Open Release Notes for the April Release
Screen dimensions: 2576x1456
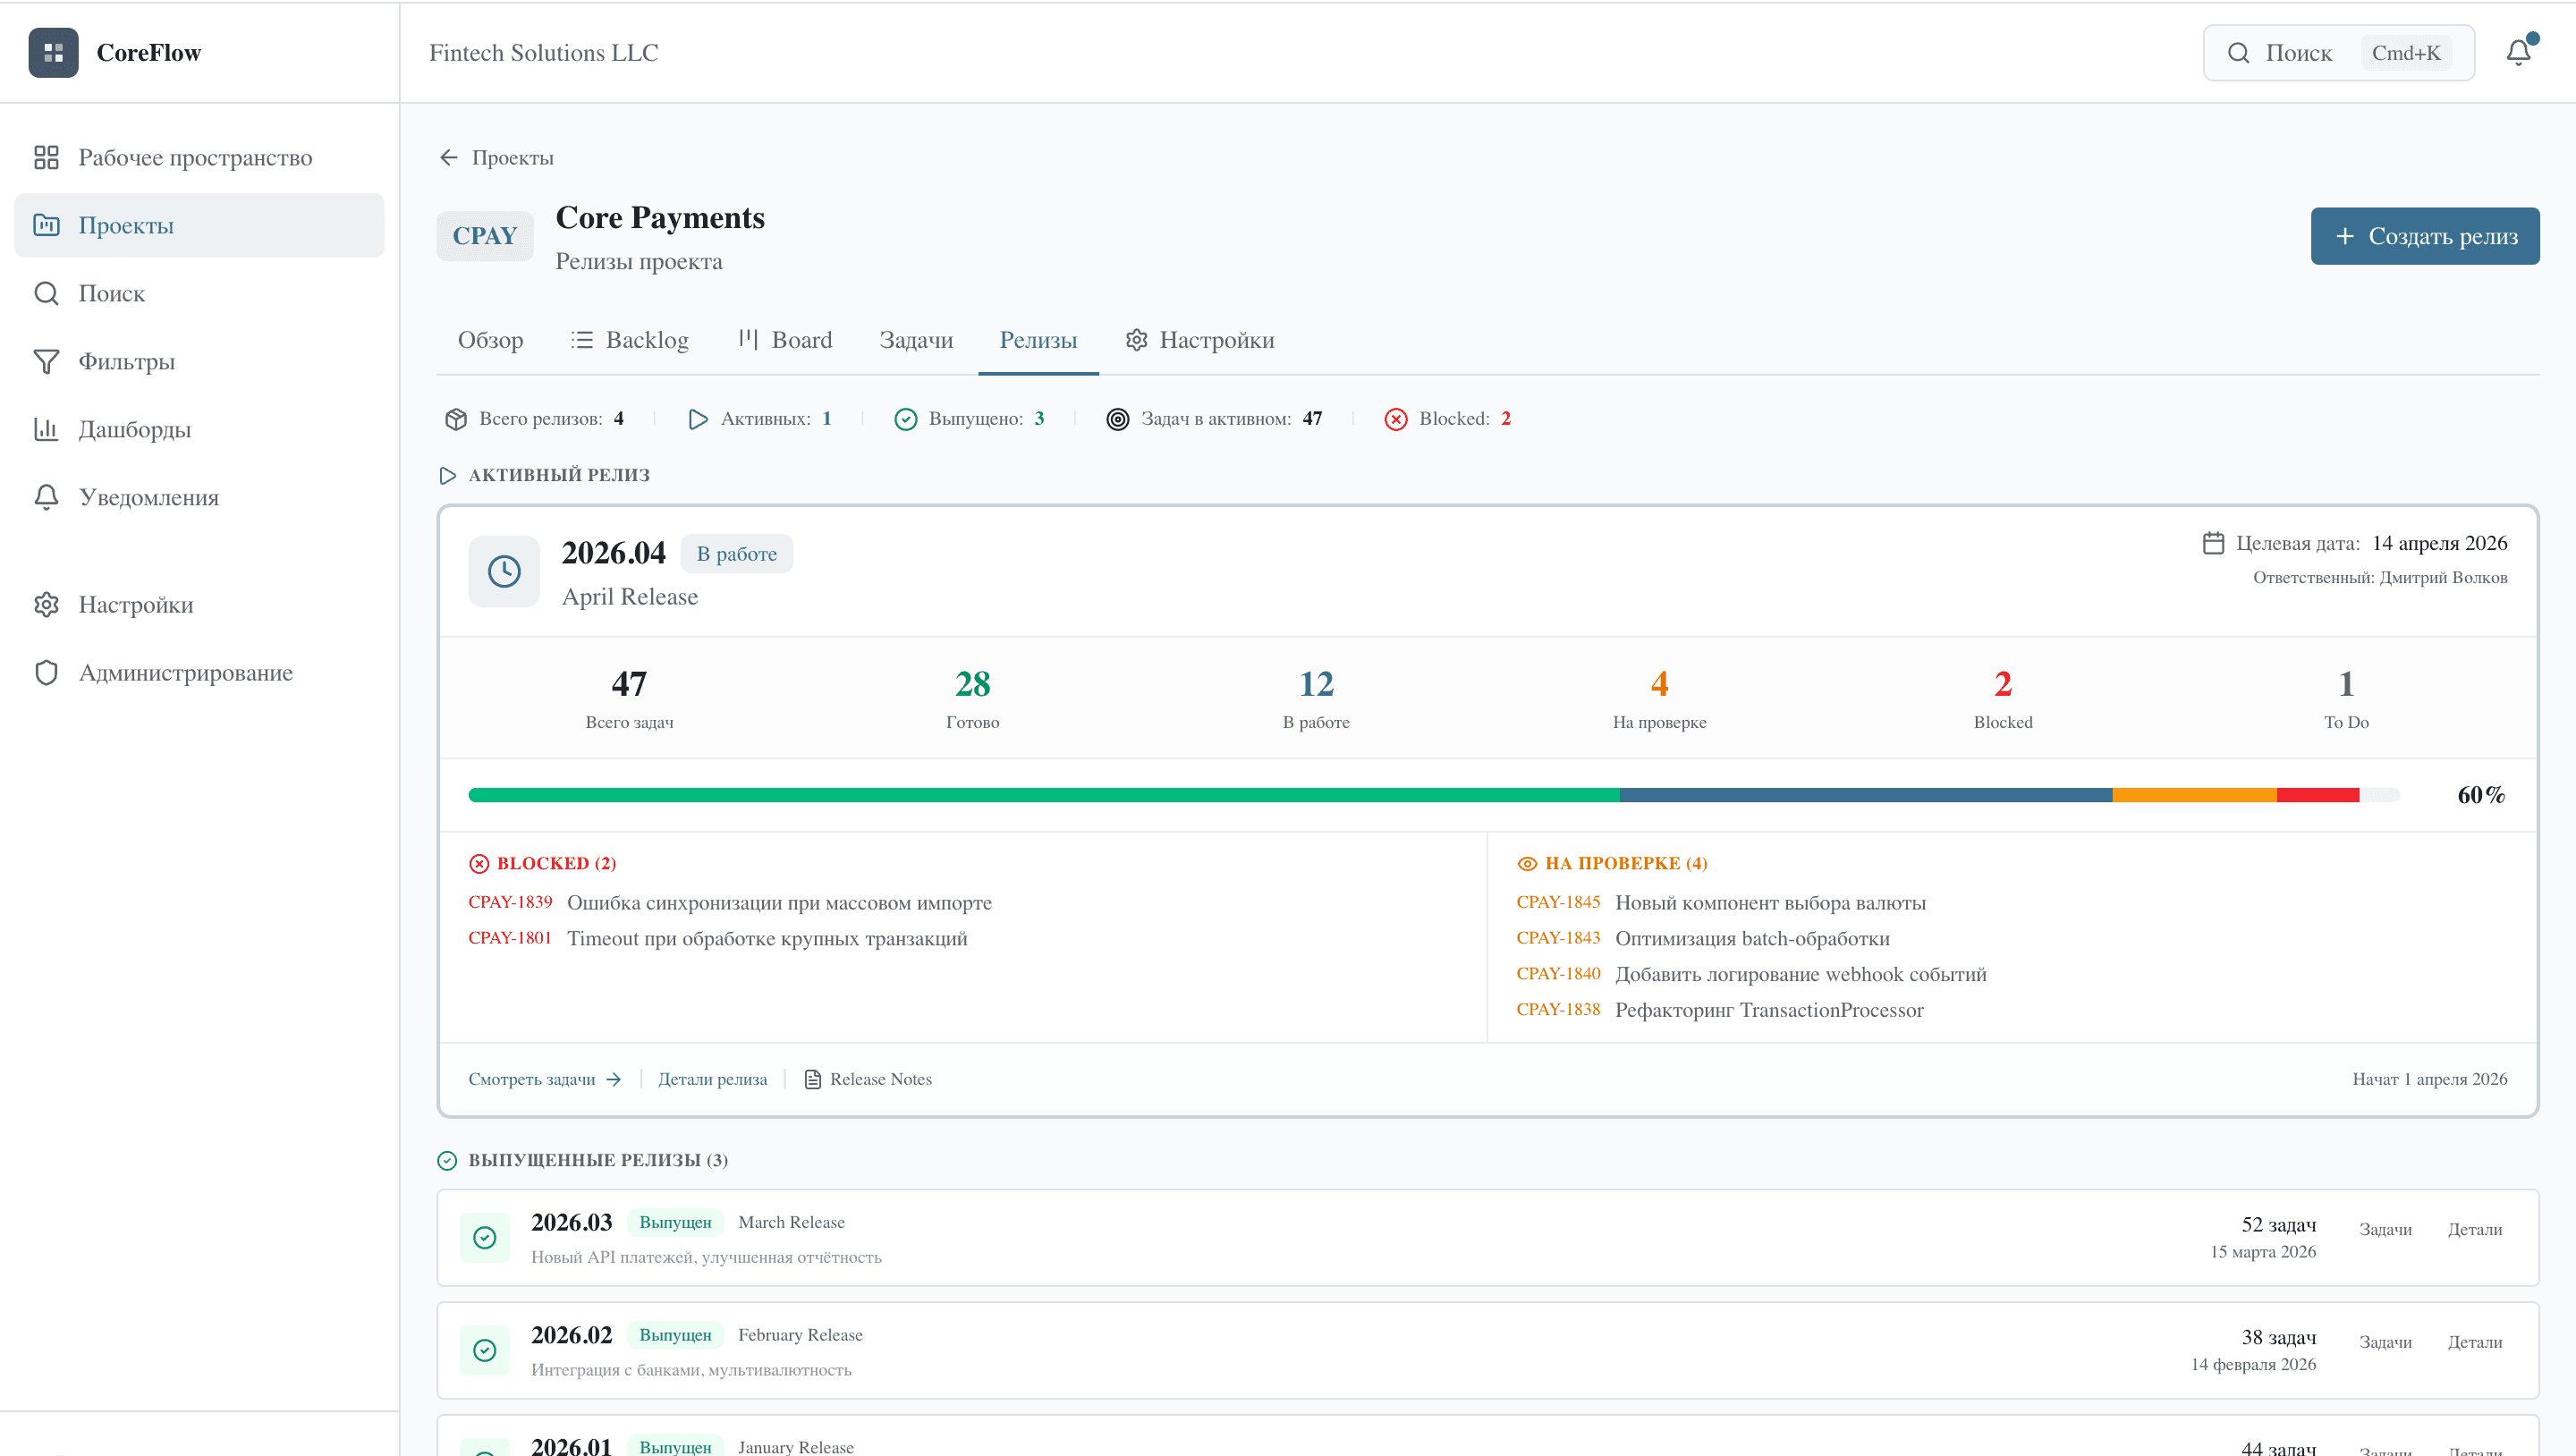tap(880, 1079)
